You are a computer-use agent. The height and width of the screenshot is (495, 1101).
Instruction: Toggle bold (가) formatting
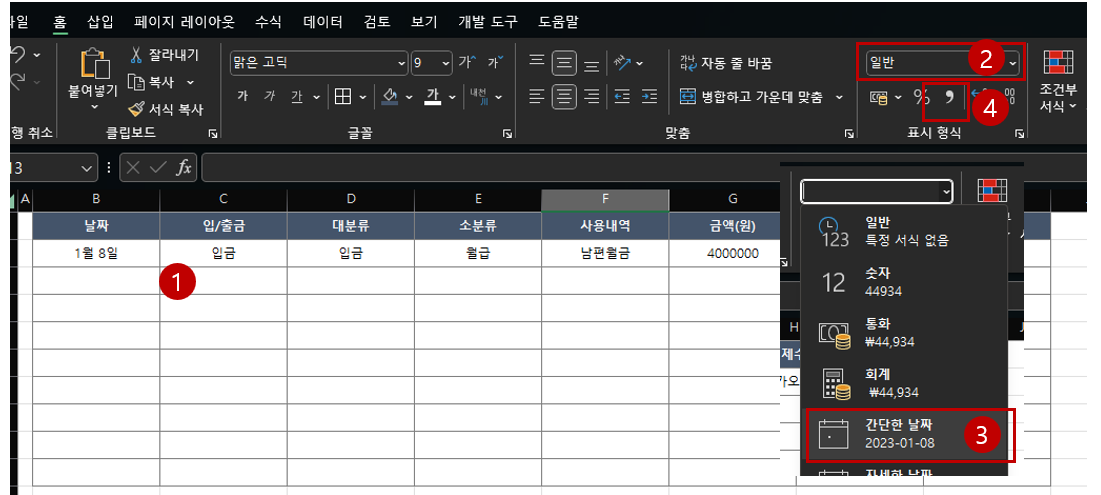pos(243,97)
